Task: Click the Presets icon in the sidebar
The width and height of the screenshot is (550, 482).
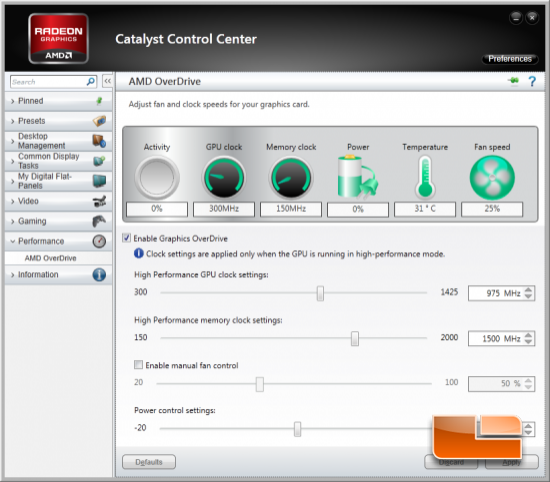Action: pos(99,121)
